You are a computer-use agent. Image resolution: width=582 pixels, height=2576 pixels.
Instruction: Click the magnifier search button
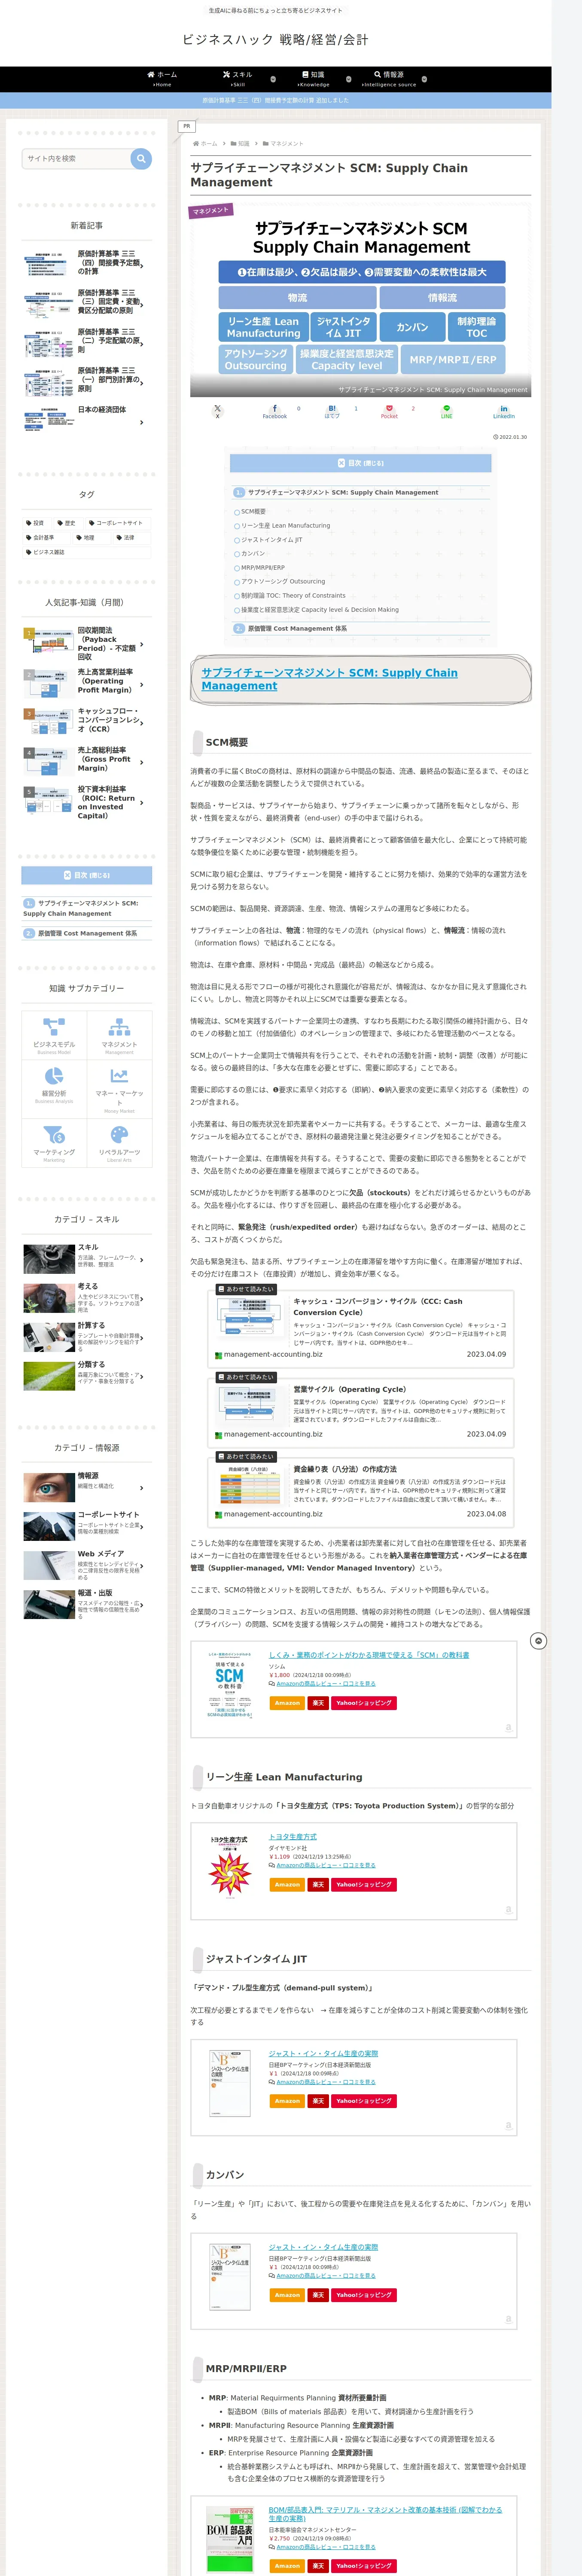click(141, 158)
